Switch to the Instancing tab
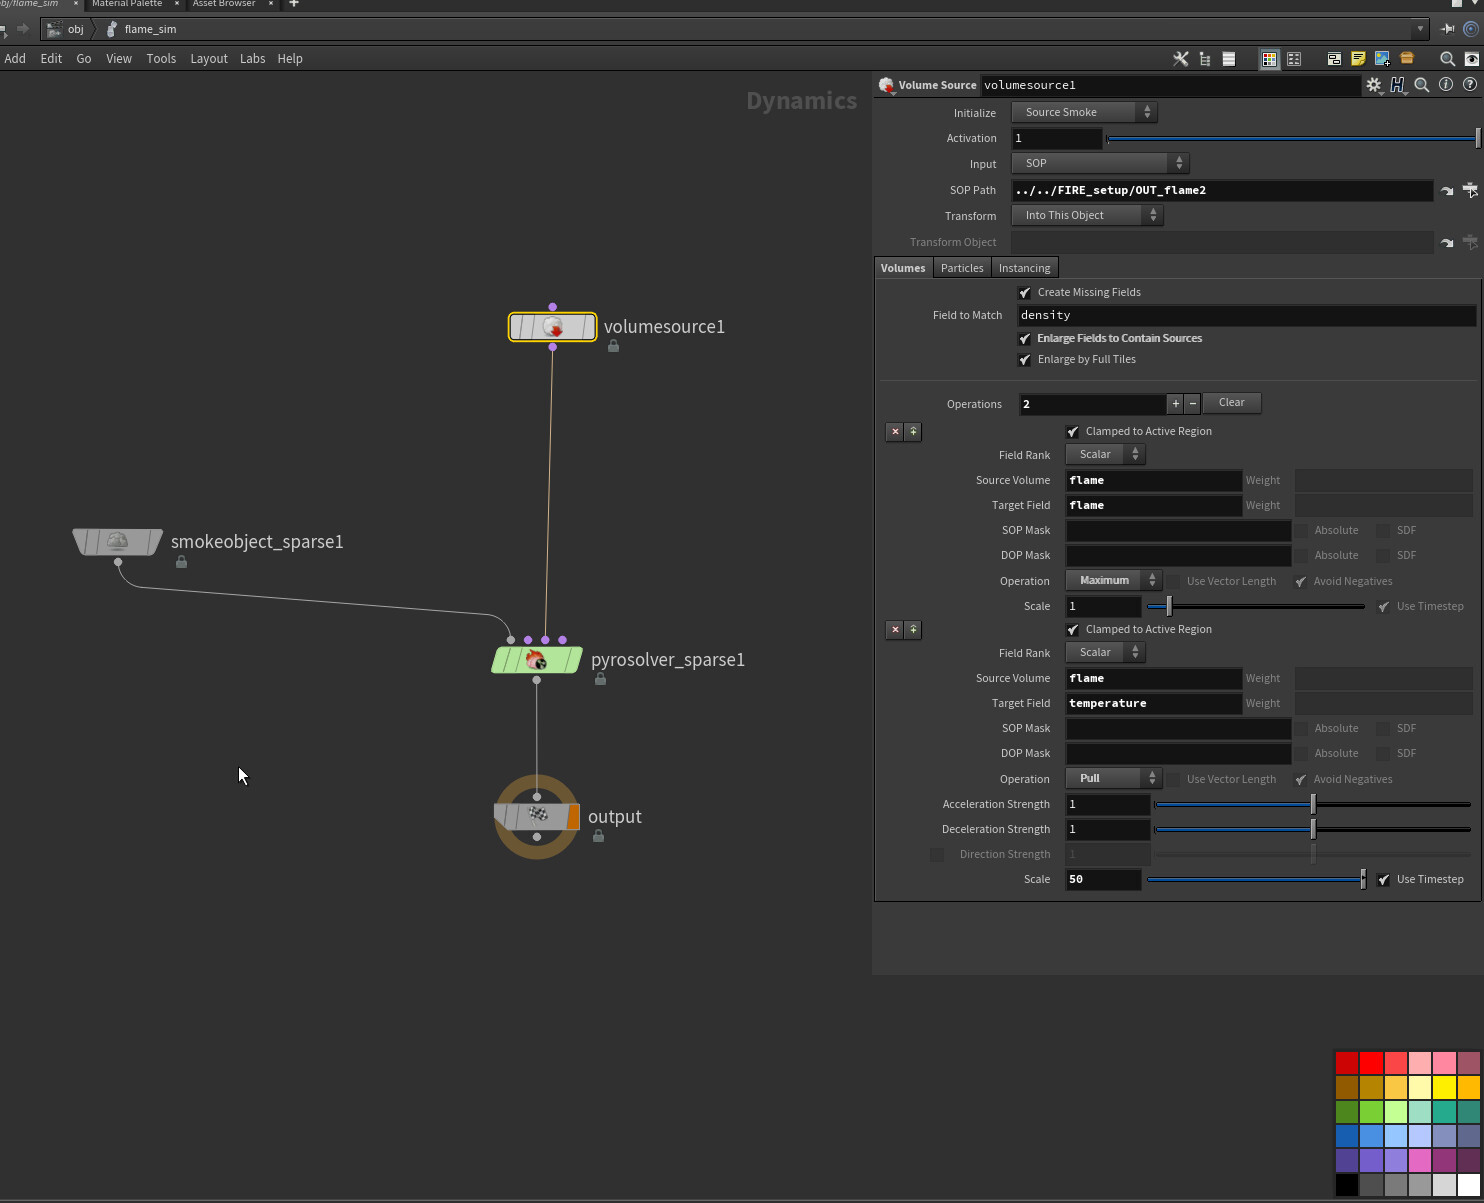The image size is (1484, 1203). 1025,268
